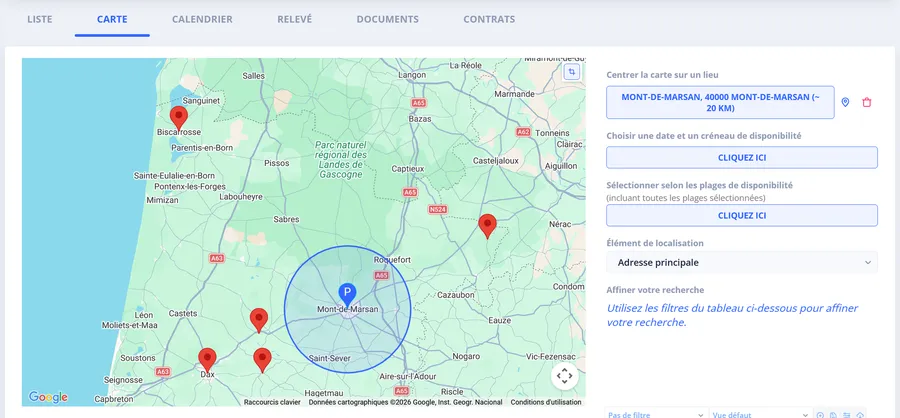
Task: Click the blue location pin icon
Action: click(x=845, y=102)
